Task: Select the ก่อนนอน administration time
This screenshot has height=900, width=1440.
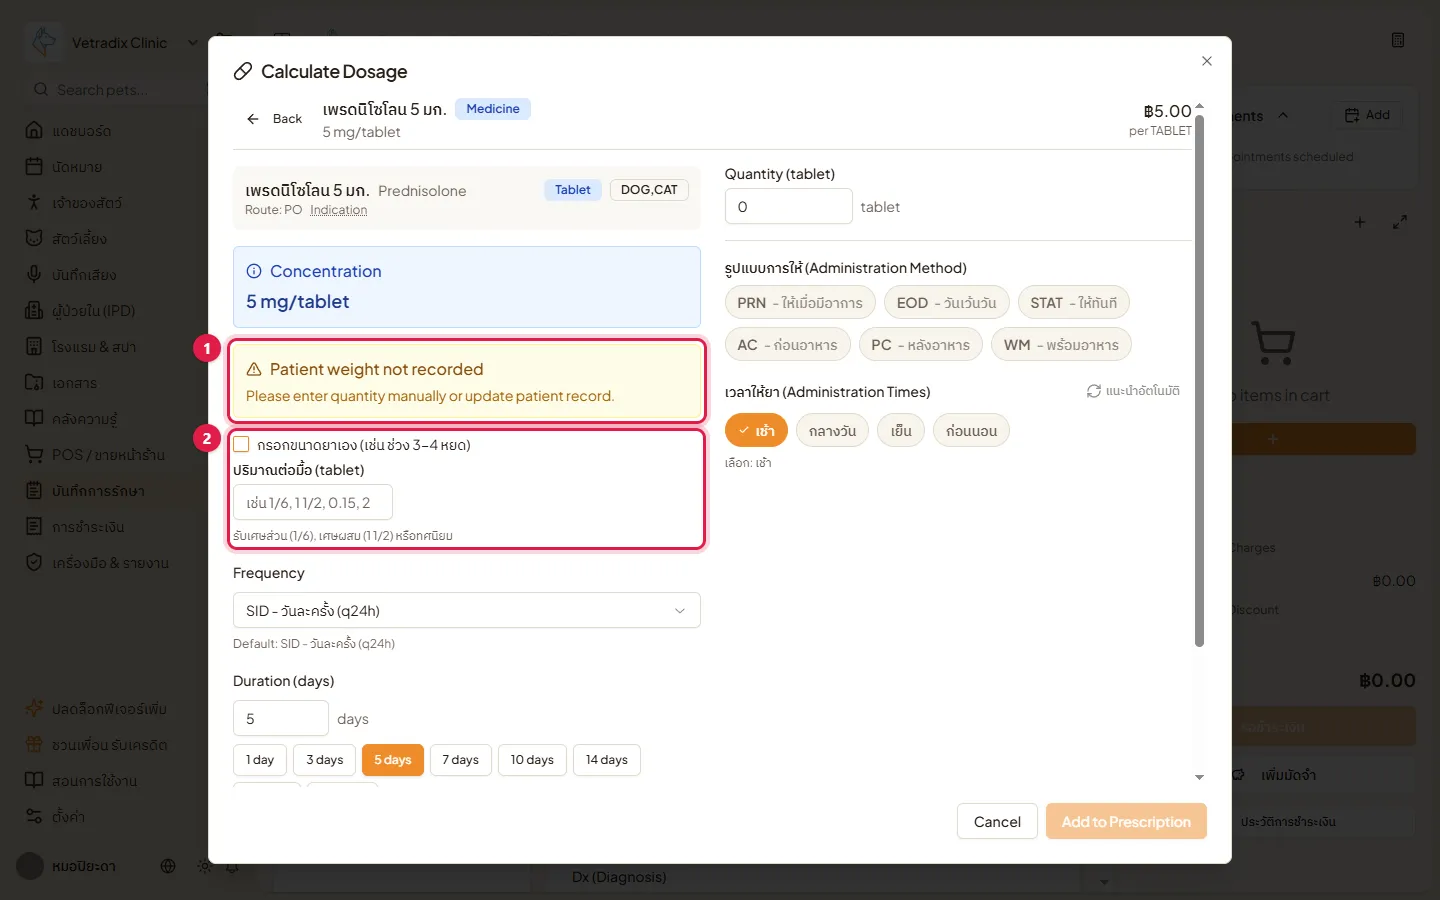Action: pos(971,431)
